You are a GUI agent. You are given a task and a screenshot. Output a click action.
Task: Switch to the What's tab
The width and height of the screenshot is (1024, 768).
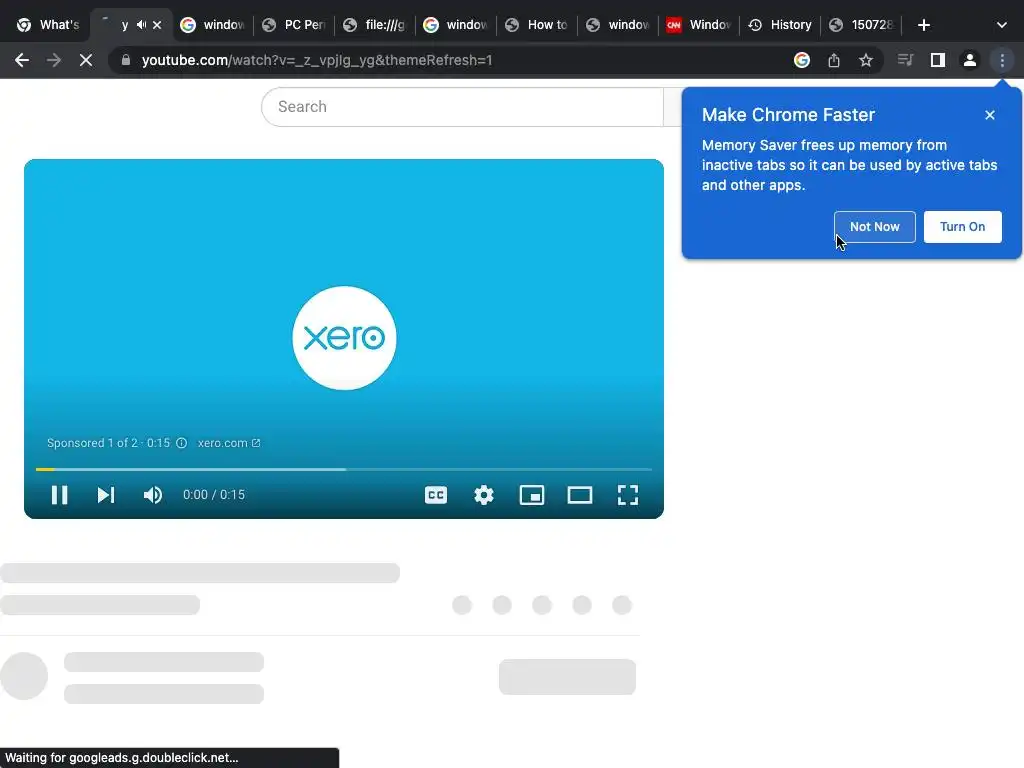(x=47, y=25)
